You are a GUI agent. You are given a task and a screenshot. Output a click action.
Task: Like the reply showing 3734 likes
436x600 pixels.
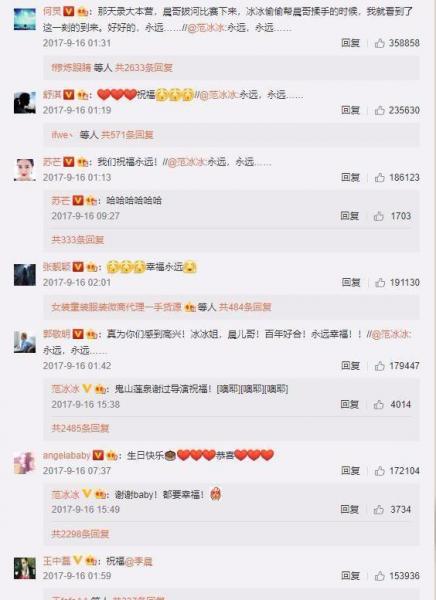pyautogui.click(x=379, y=510)
